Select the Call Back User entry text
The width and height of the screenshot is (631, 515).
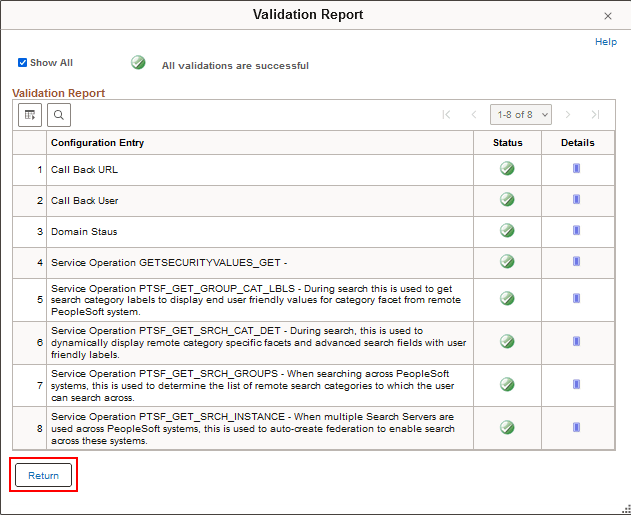[x=85, y=201]
